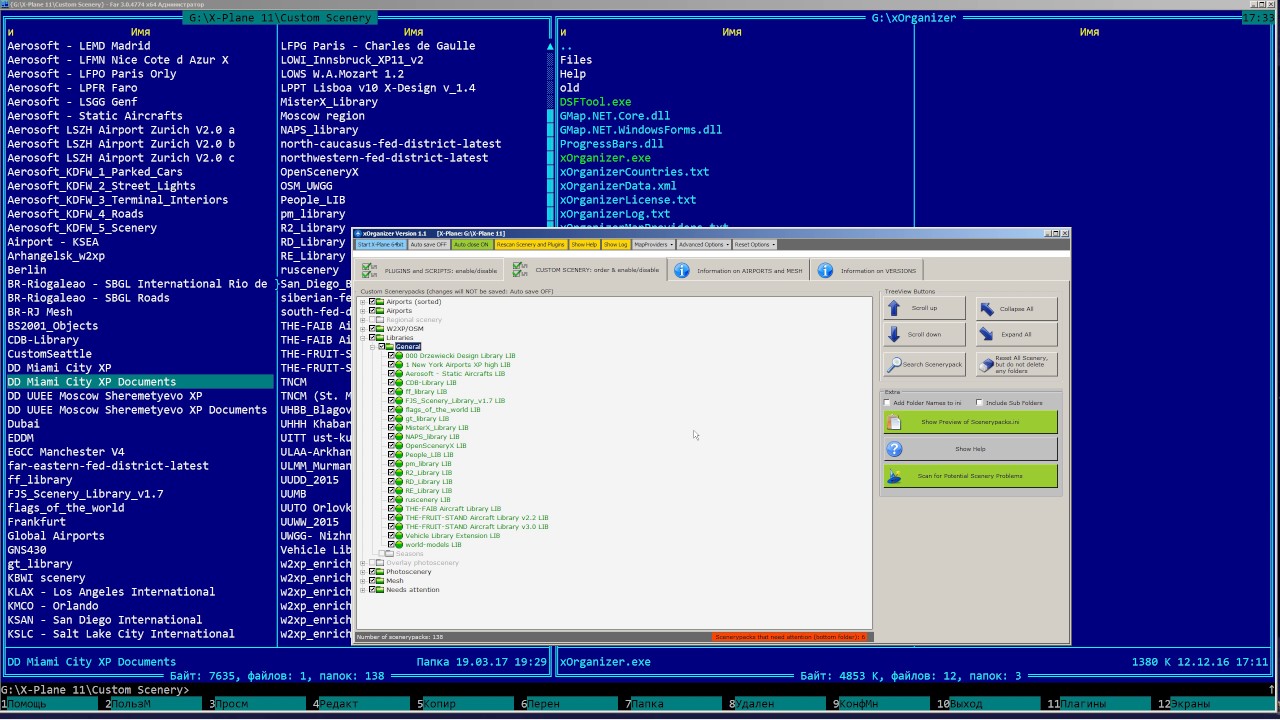Open the MapProviders dropdown
This screenshot has height=720, width=1280.
(x=653, y=244)
